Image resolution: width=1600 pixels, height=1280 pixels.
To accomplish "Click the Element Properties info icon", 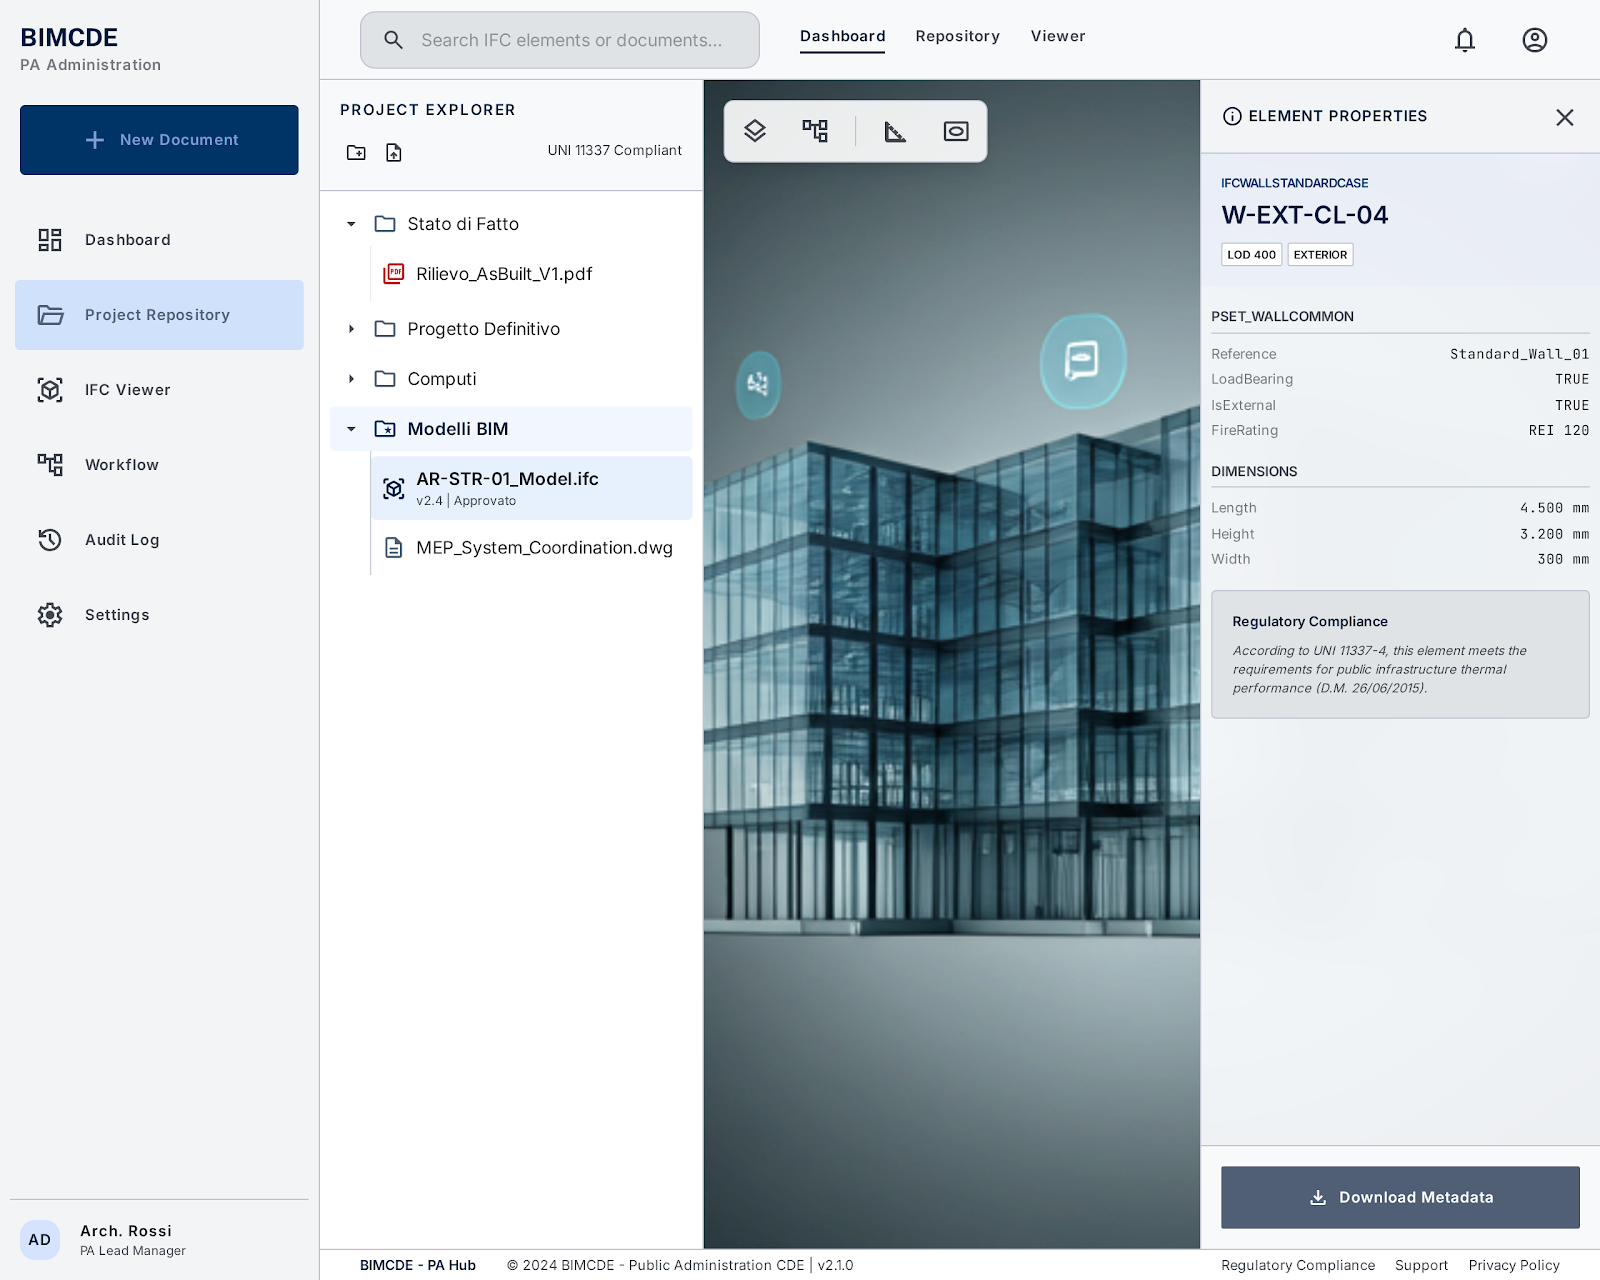I will (1232, 116).
